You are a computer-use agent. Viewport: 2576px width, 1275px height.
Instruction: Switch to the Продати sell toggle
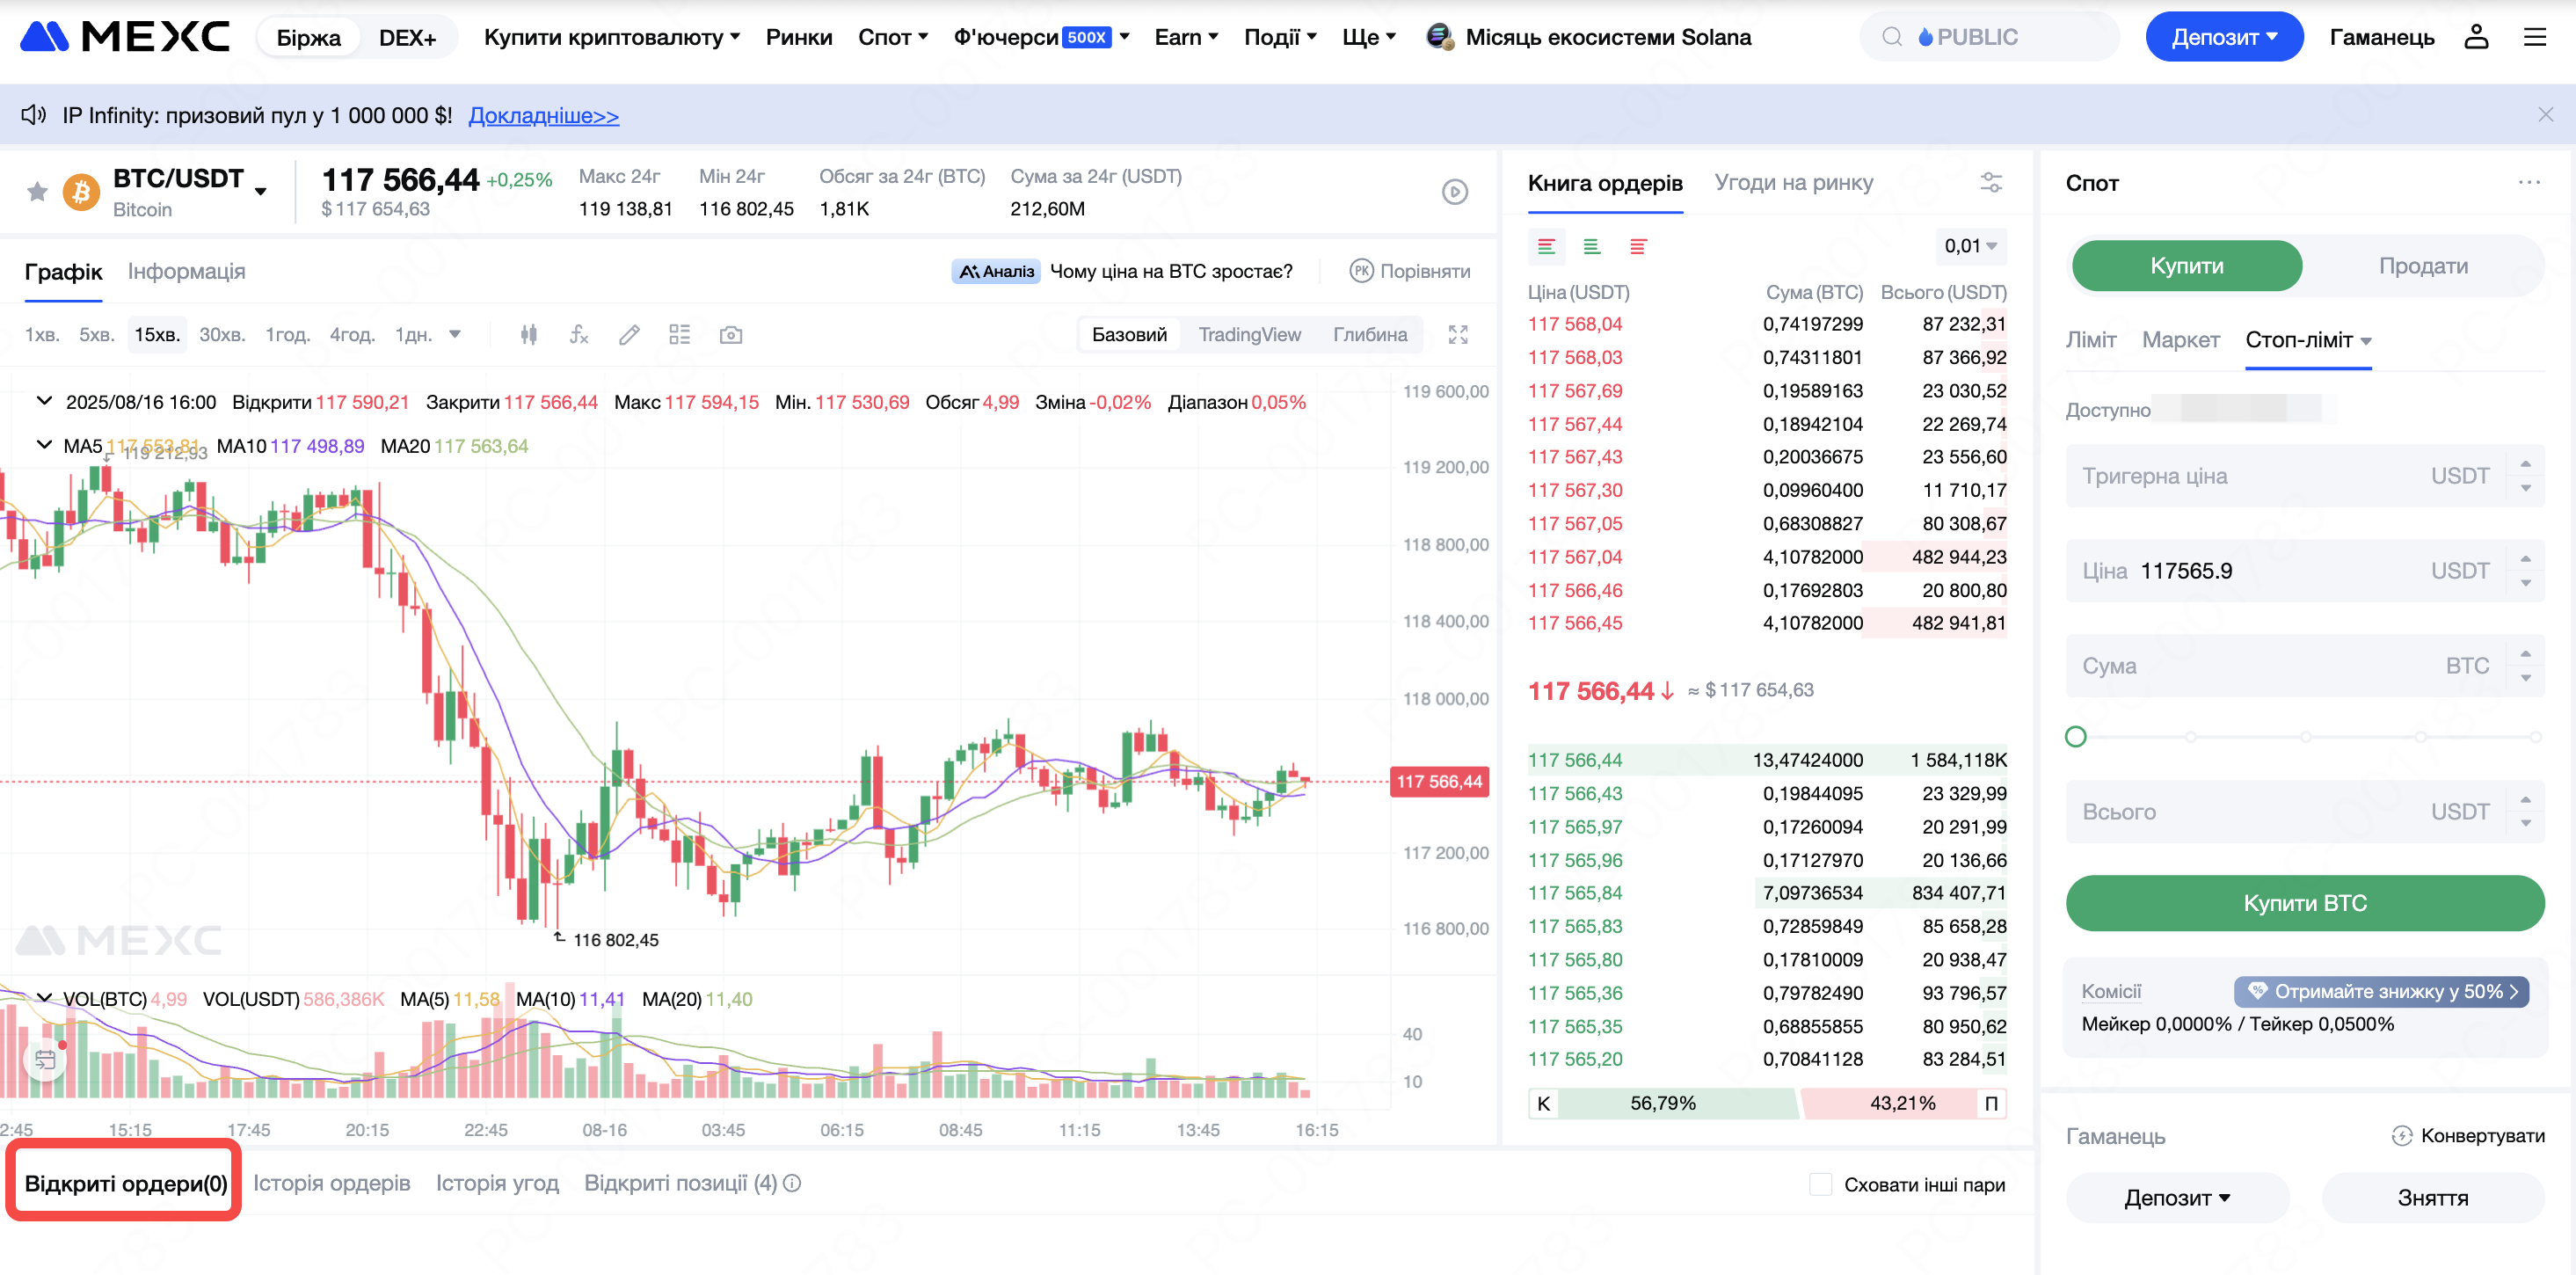pyautogui.click(x=2422, y=266)
